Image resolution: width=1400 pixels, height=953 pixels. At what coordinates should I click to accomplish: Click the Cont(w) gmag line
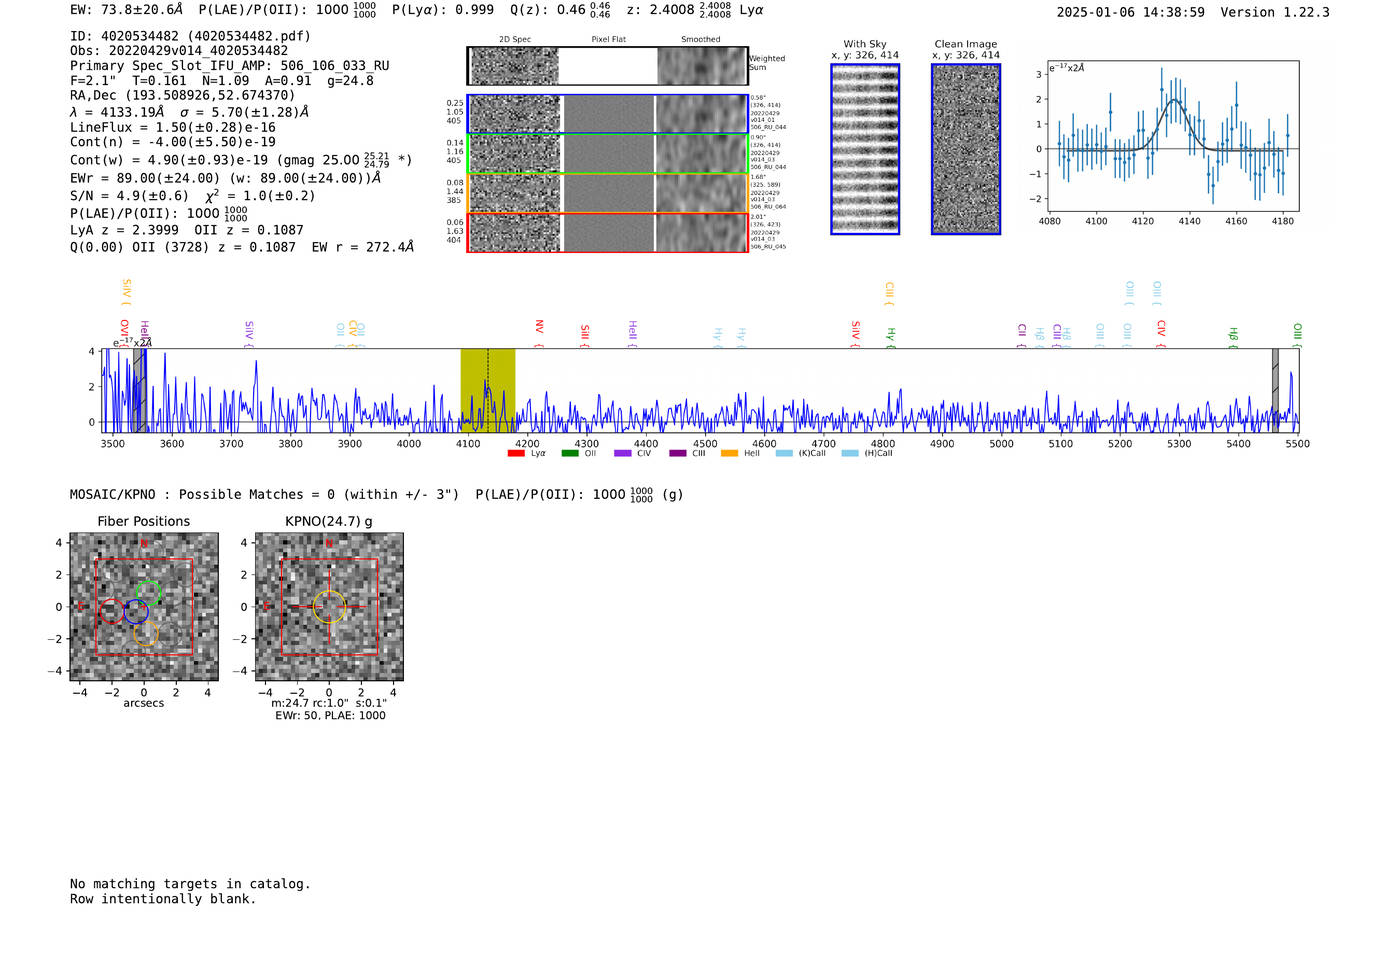tap(241, 159)
